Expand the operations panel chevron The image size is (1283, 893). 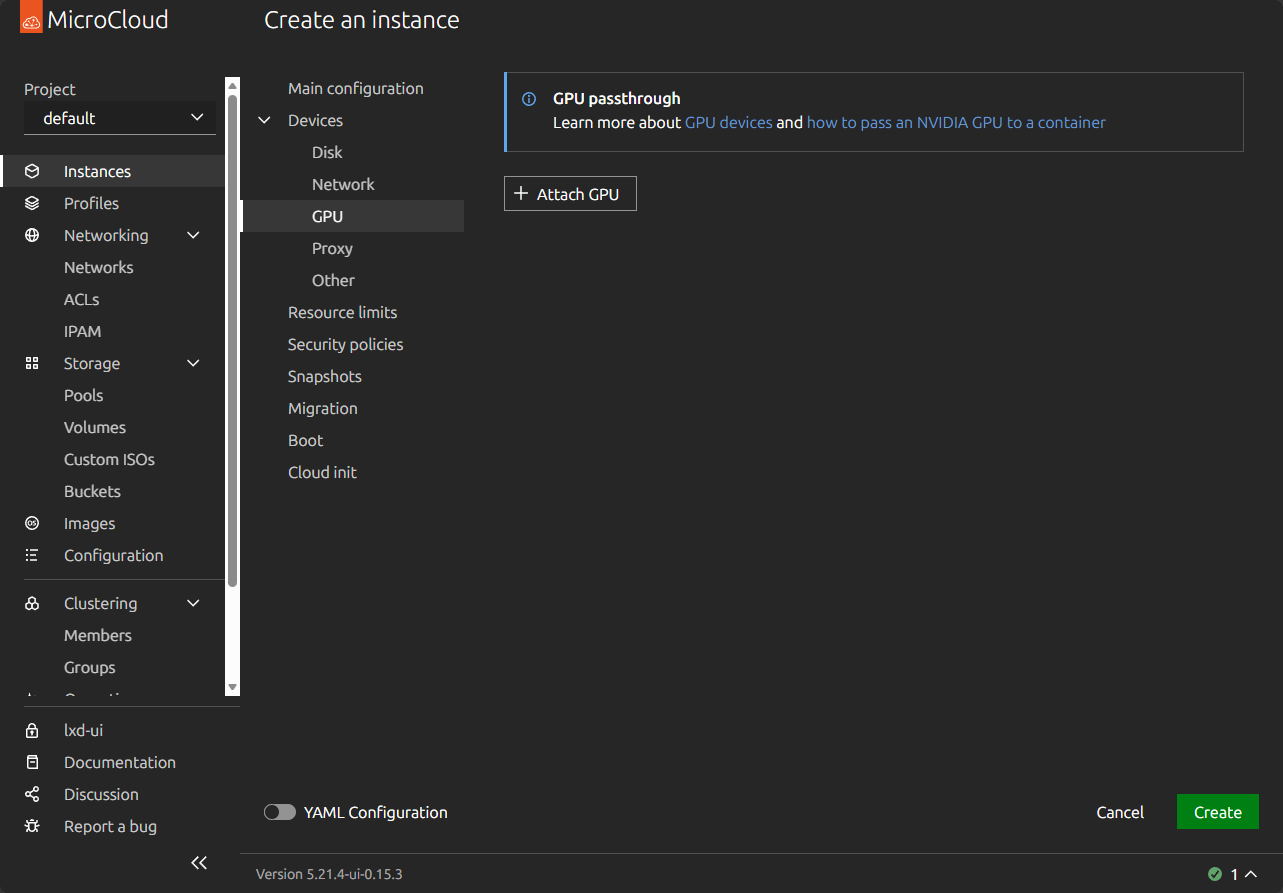point(1251,874)
